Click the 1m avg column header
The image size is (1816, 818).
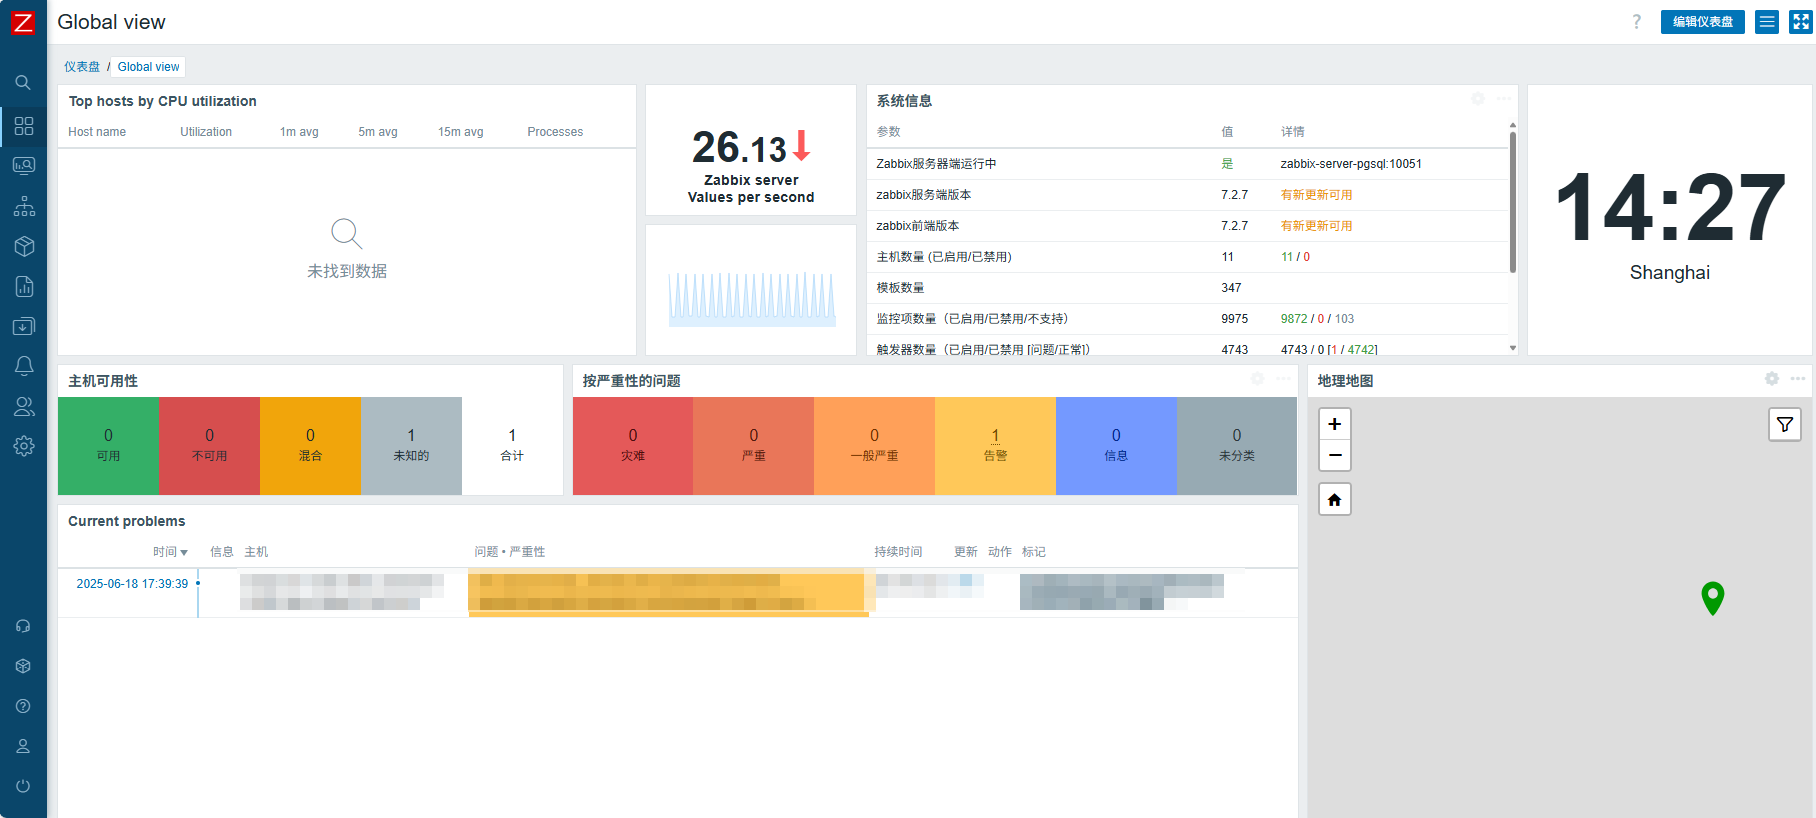click(x=299, y=132)
